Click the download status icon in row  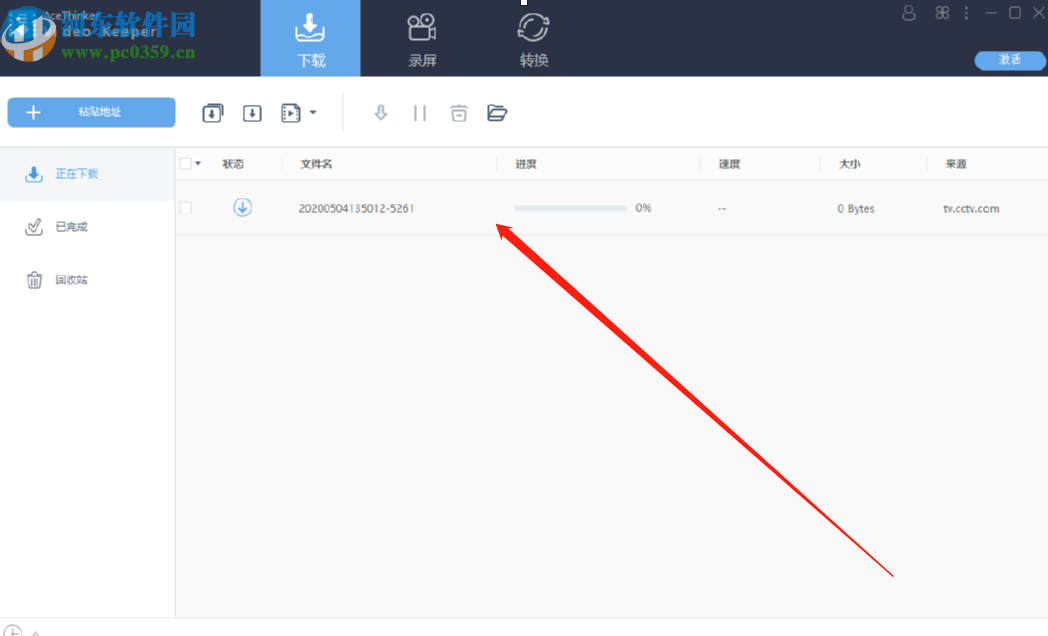pyautogui.click(x=243, y=208)
